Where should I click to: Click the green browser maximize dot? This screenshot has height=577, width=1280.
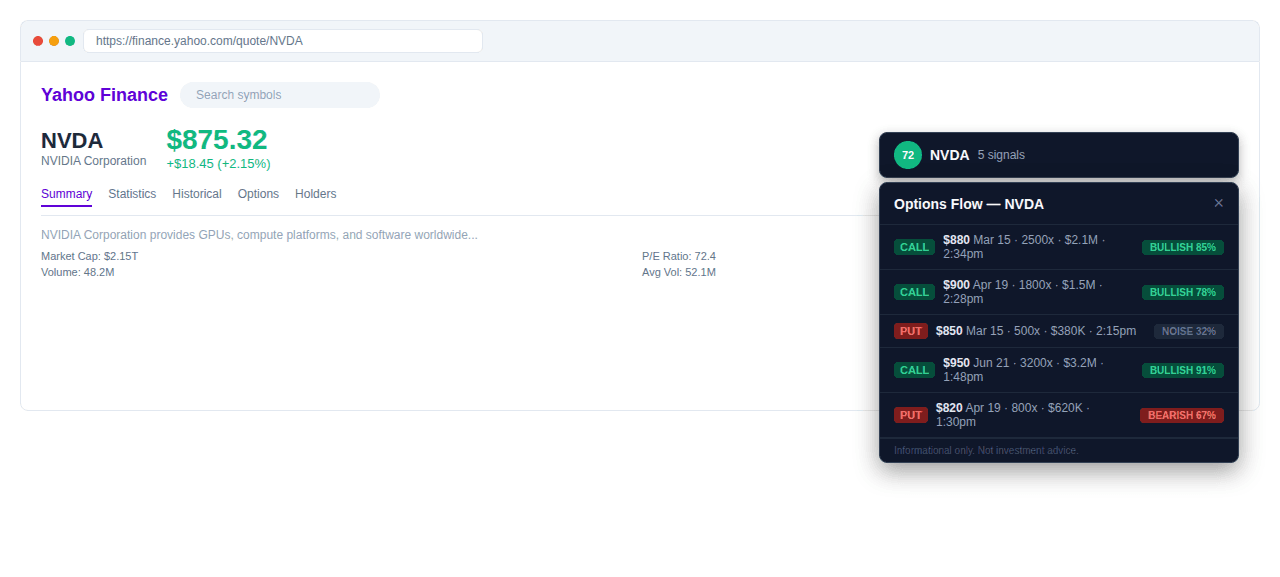tap(70, 41)
